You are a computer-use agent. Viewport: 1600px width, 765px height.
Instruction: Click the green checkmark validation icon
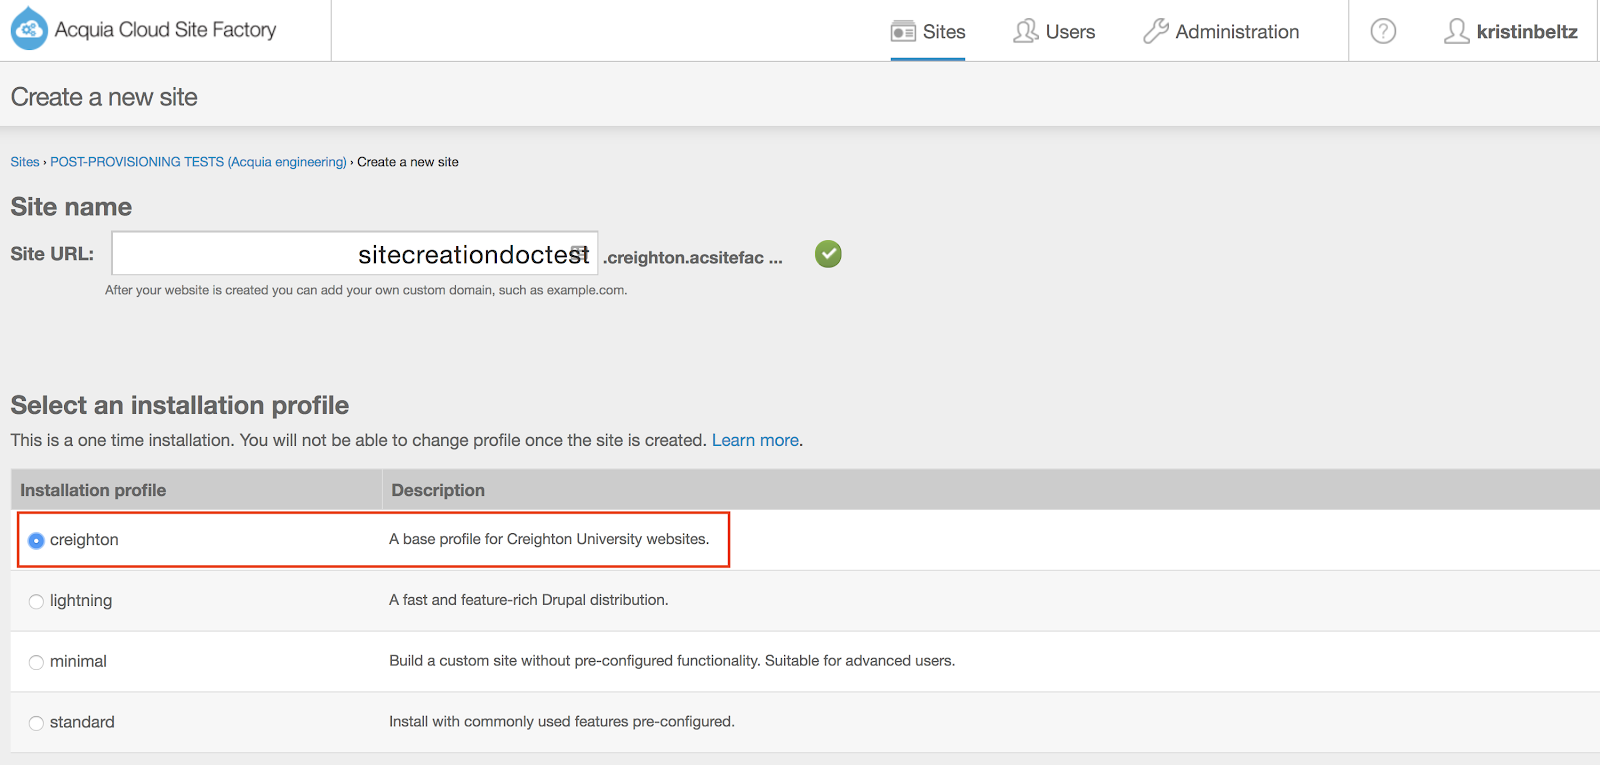(828, 254)
